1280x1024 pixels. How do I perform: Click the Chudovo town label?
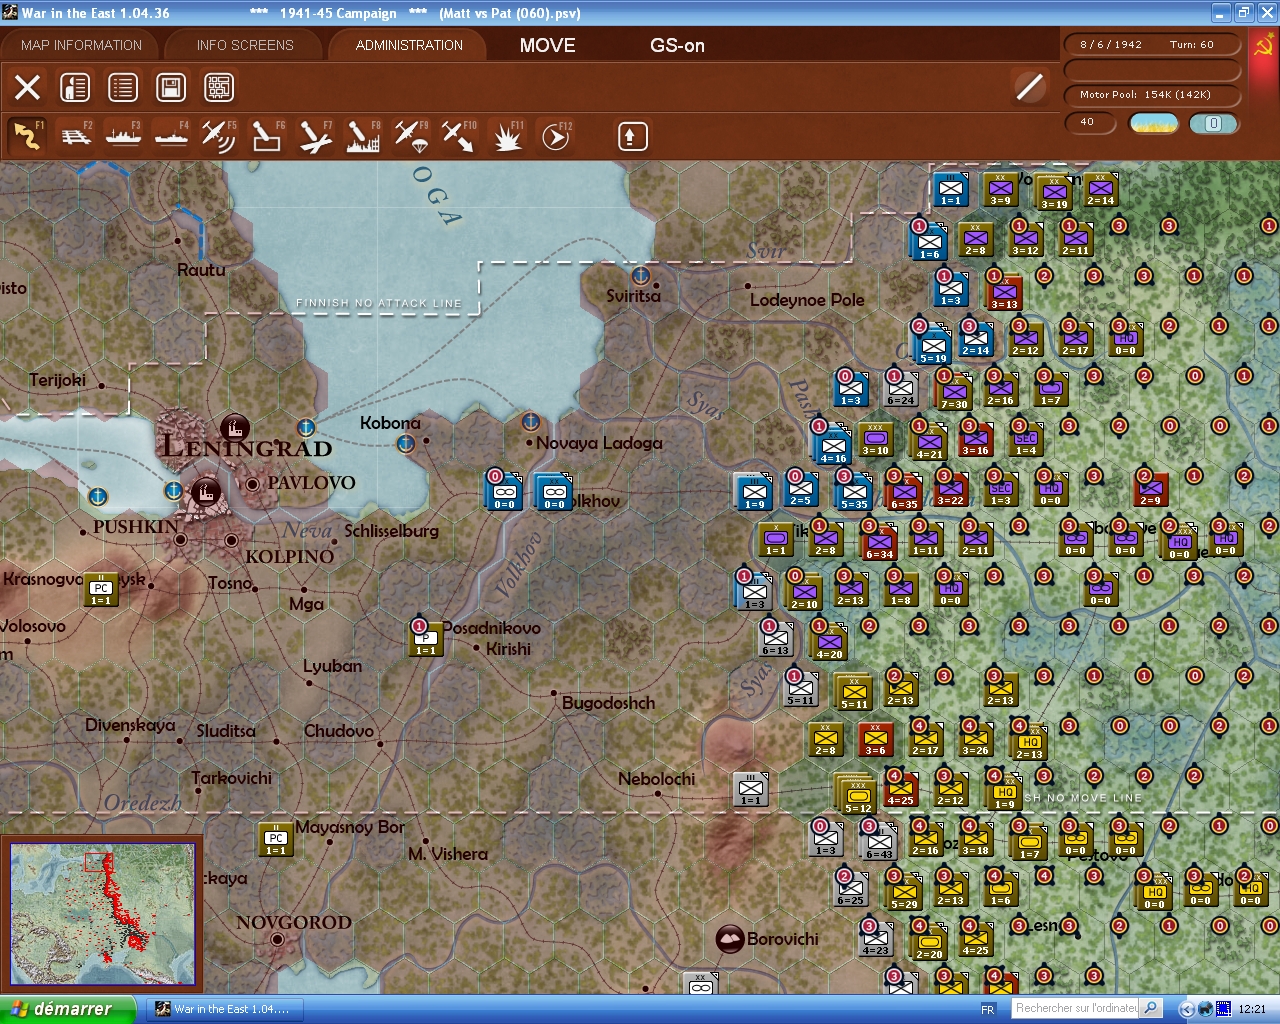338,731
